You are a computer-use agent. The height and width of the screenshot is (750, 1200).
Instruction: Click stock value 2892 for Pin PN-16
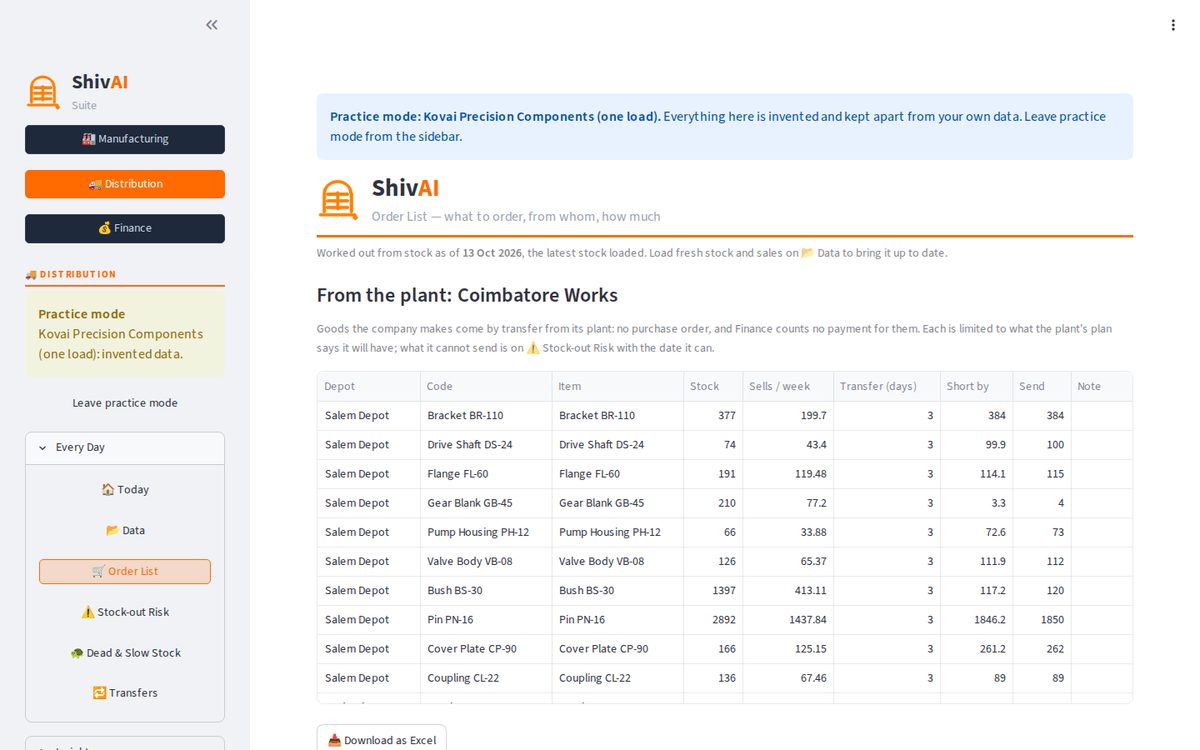[713, 620]
